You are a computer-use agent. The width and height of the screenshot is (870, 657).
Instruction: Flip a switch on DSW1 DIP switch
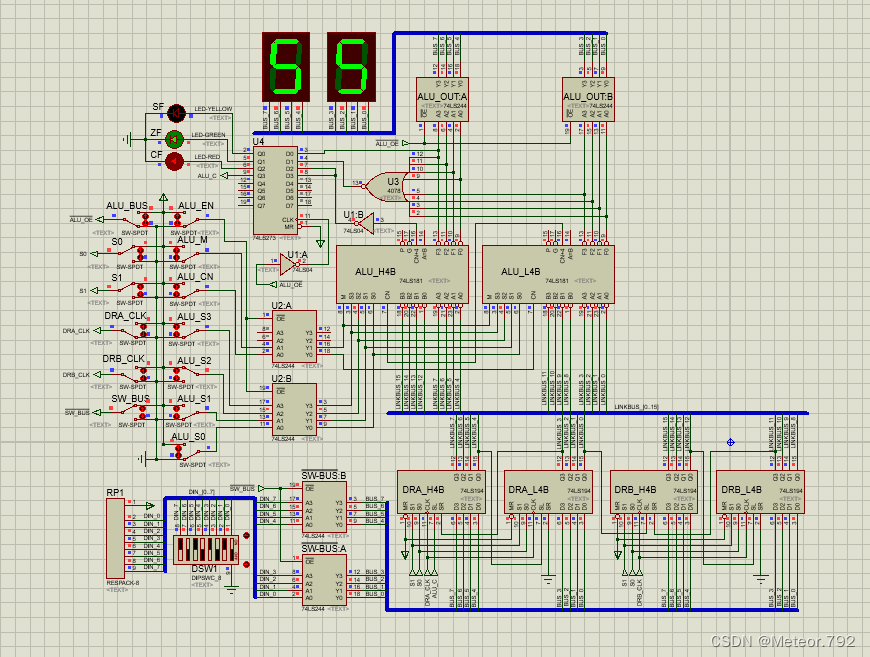point(206,550)
